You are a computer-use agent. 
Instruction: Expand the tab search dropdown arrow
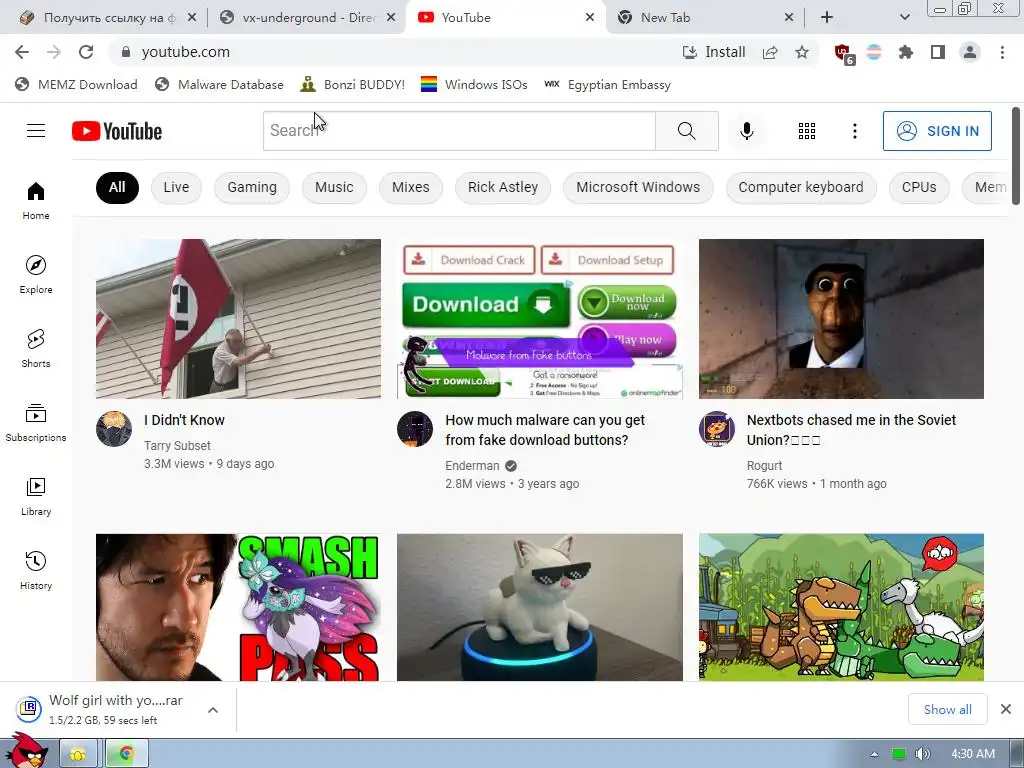(904, 18)
